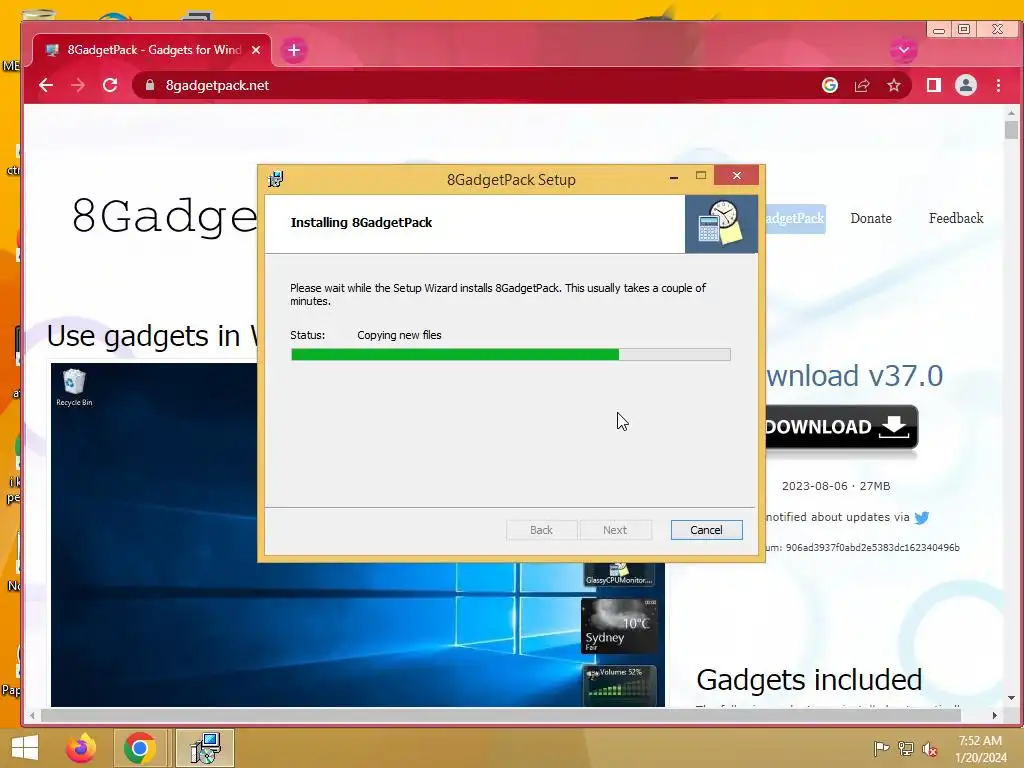The height and width of the screenshot is (768, 1024).
Task: Click the disabled Back button
Action: [x=541, y=530]
